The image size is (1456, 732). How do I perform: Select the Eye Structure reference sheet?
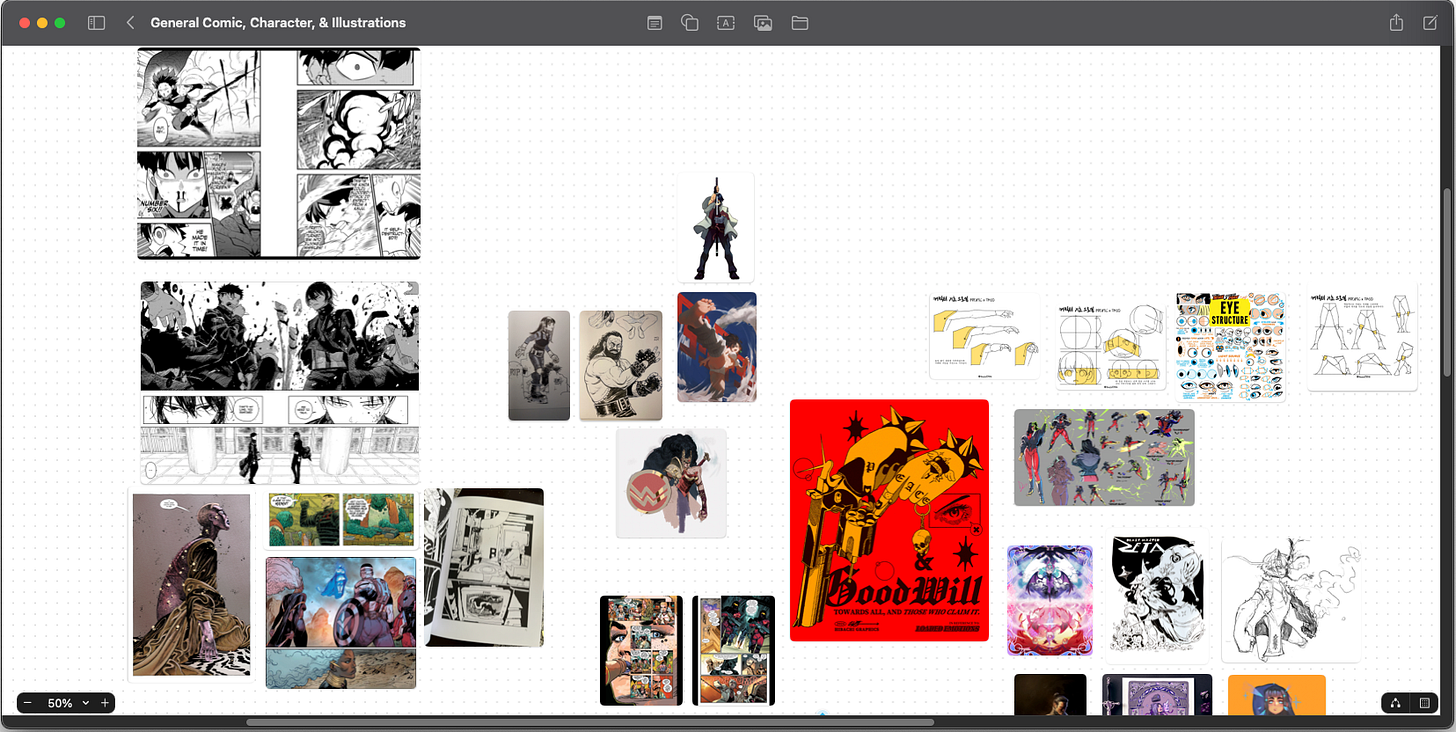point(1230,347)
